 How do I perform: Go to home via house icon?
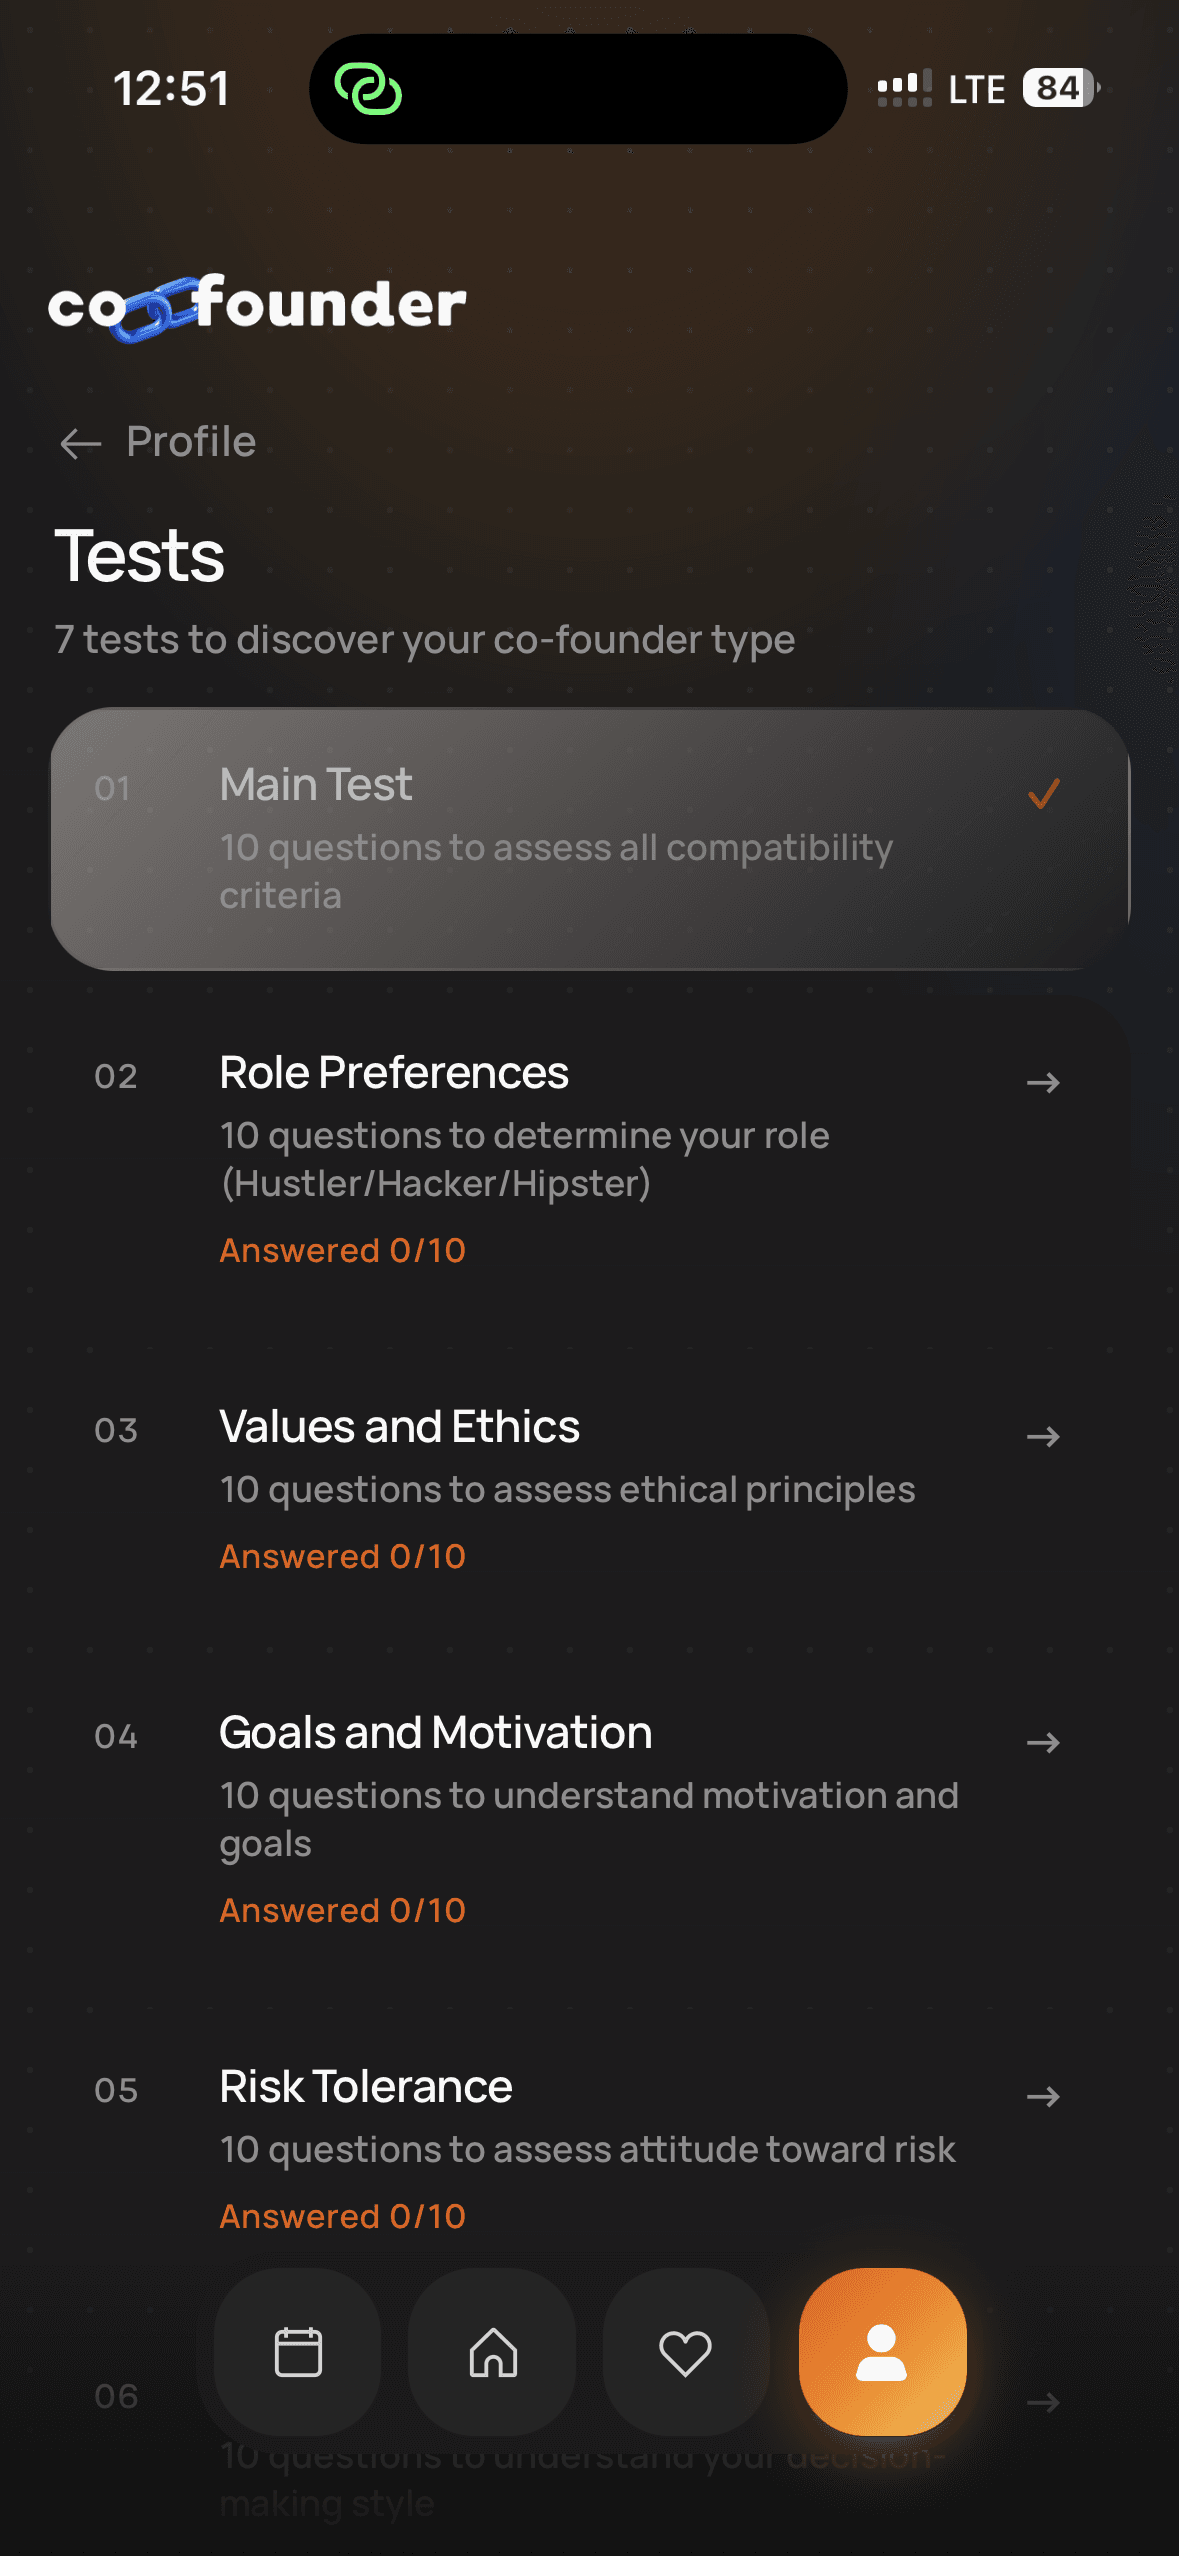(x=493, y=2352)
